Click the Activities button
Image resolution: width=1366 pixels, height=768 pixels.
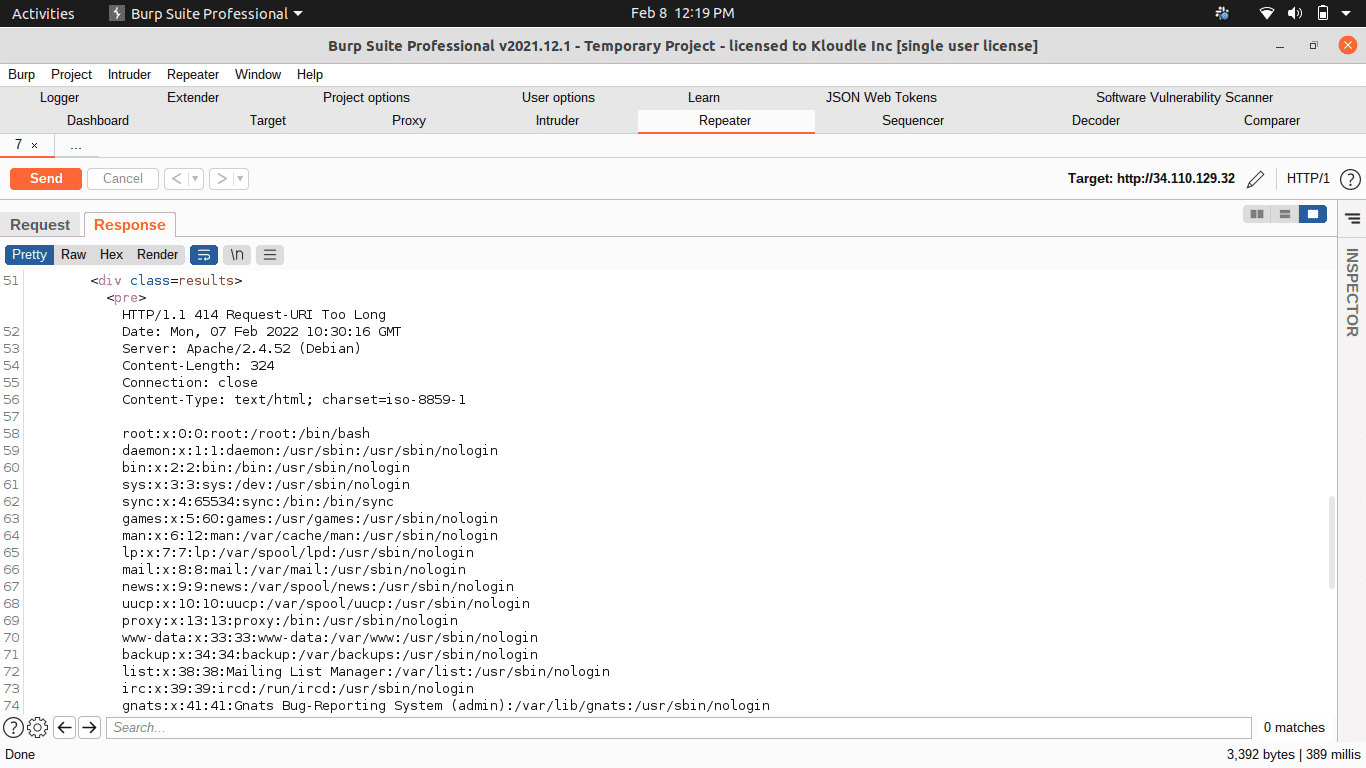pyautogui.click(x=43, y=14)
